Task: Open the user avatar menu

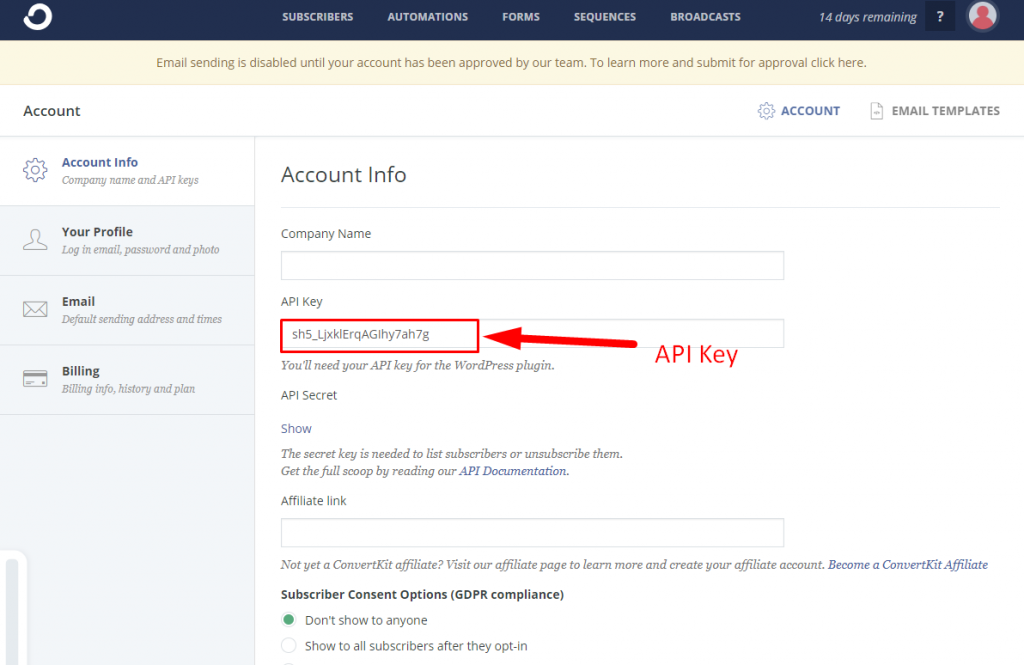Action: point(983,17)
